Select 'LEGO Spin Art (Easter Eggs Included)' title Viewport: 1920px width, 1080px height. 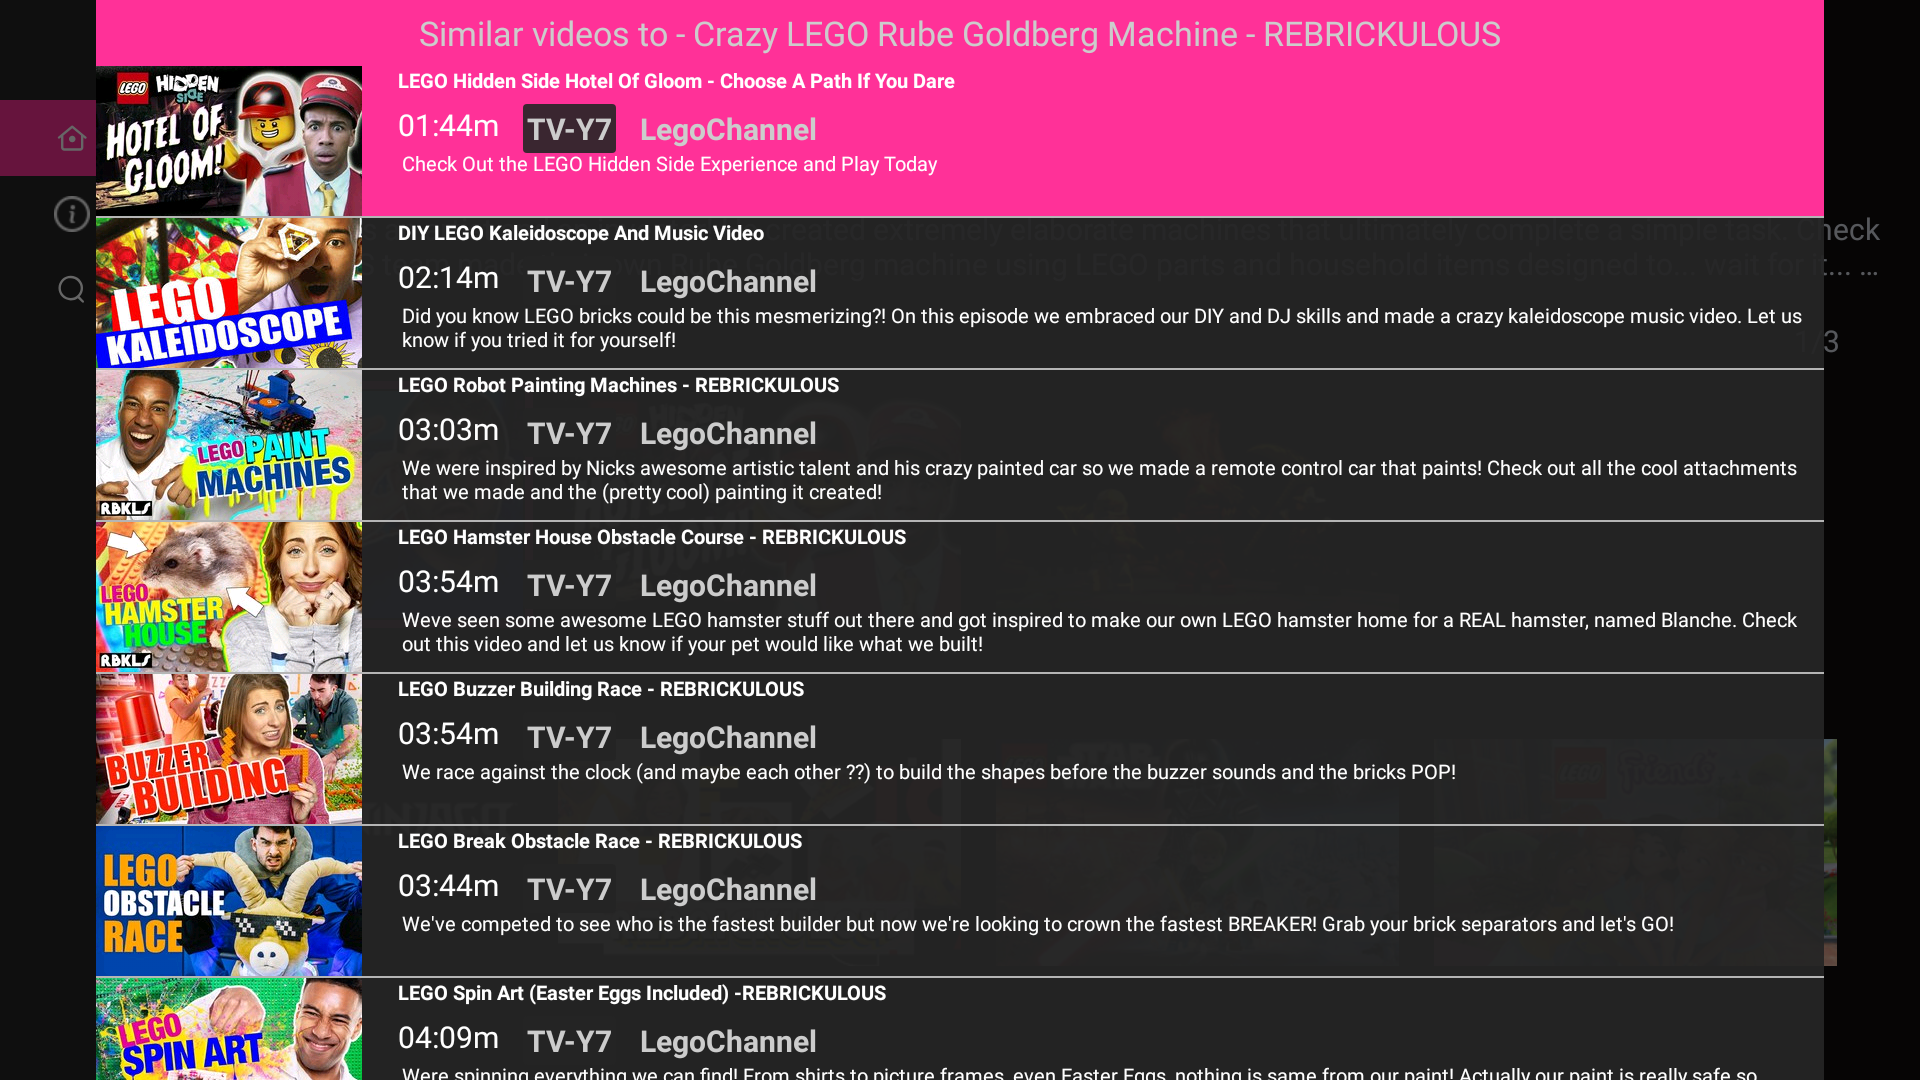tap(641, 994)
